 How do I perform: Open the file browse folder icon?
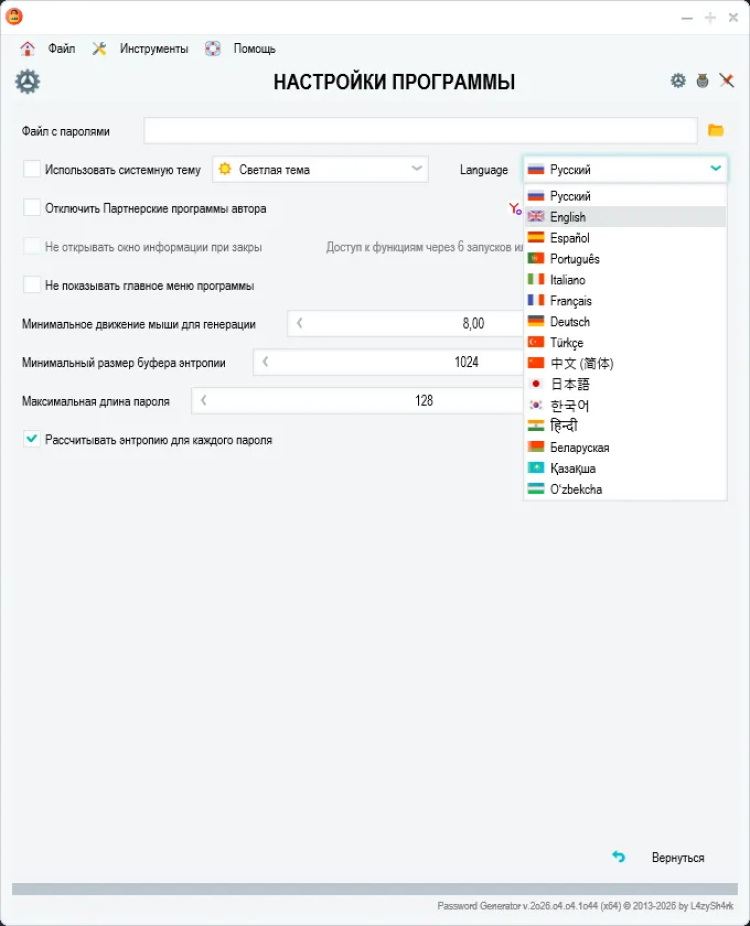715,130
